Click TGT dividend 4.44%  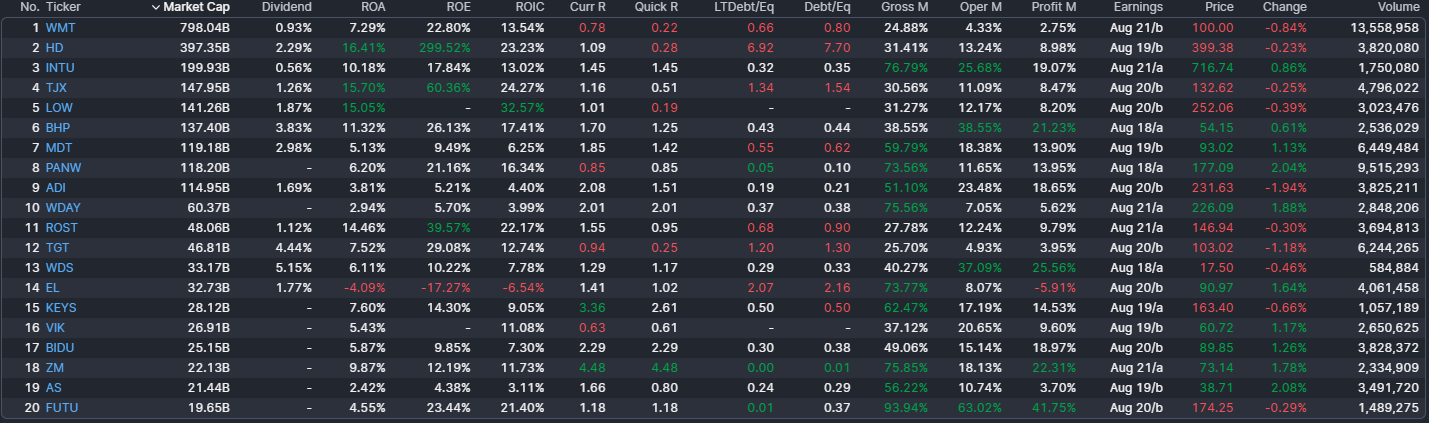[293, 247]
